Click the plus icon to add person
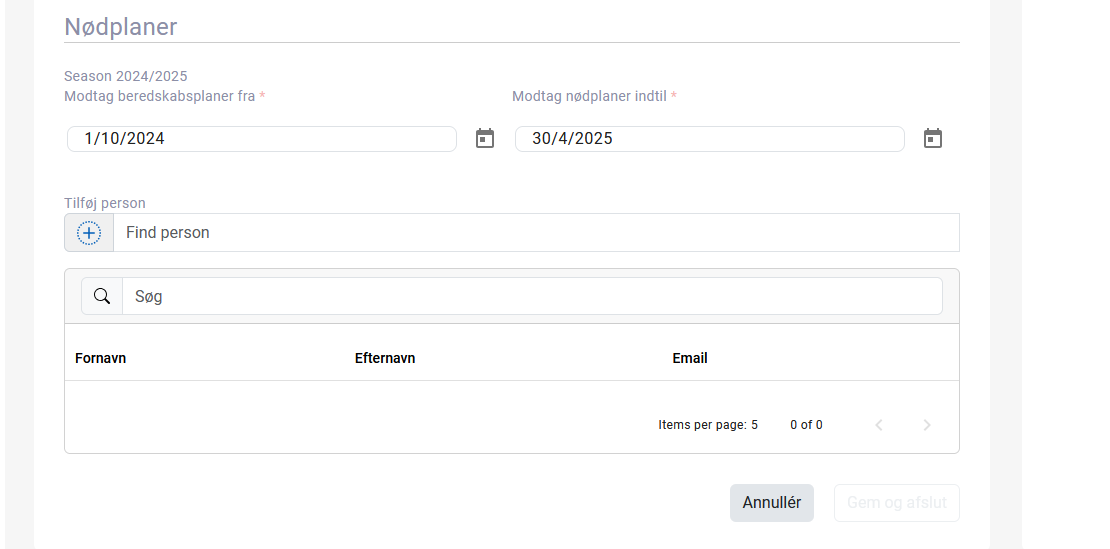 click(89, 233)
